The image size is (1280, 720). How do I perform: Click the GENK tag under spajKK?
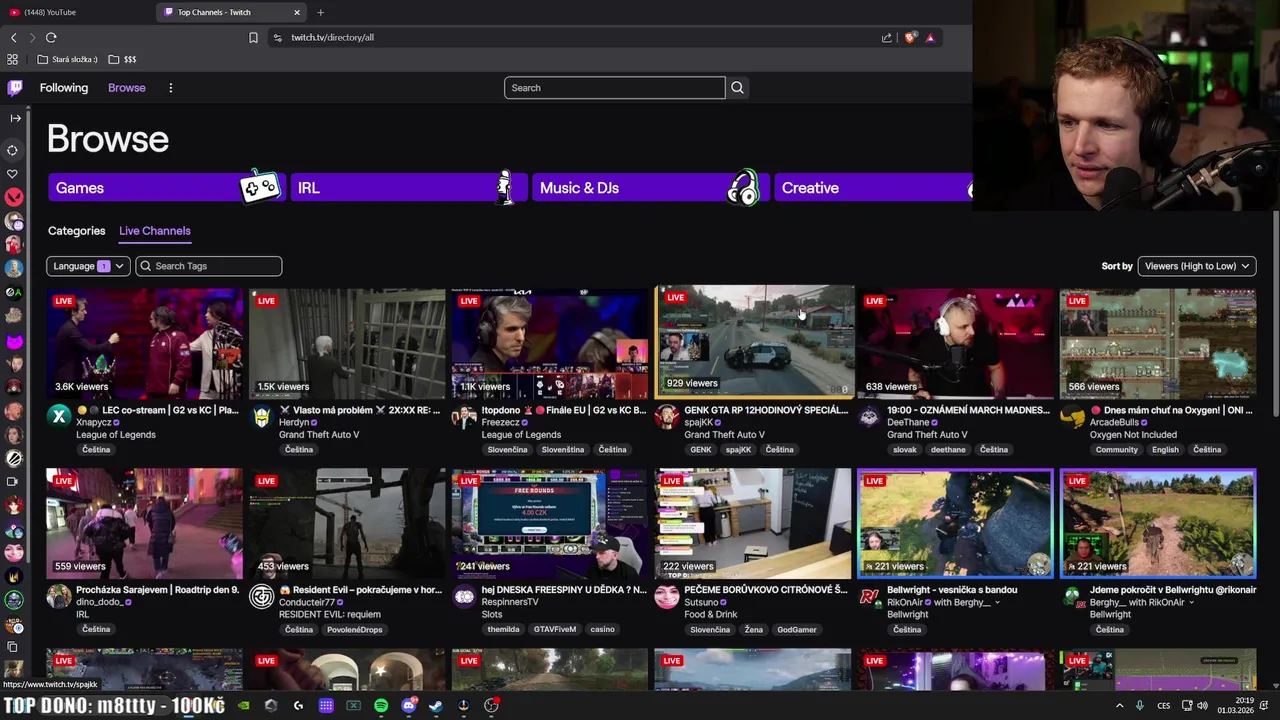click(x=701, y=450)
